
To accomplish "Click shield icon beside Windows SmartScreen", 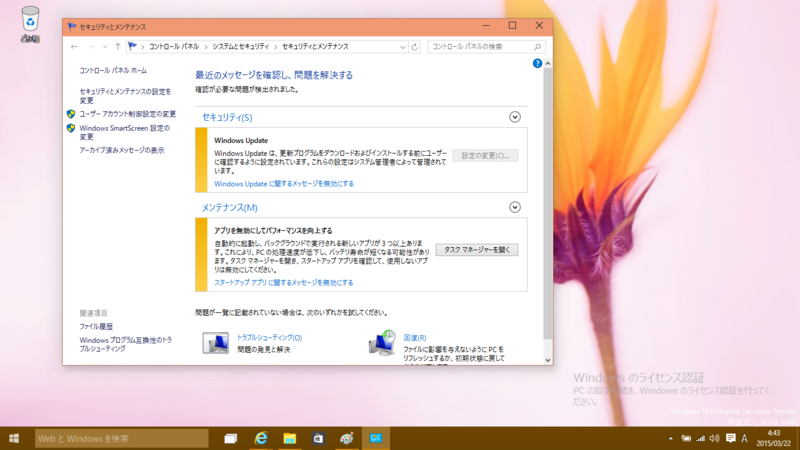I will tap(71, 128).
